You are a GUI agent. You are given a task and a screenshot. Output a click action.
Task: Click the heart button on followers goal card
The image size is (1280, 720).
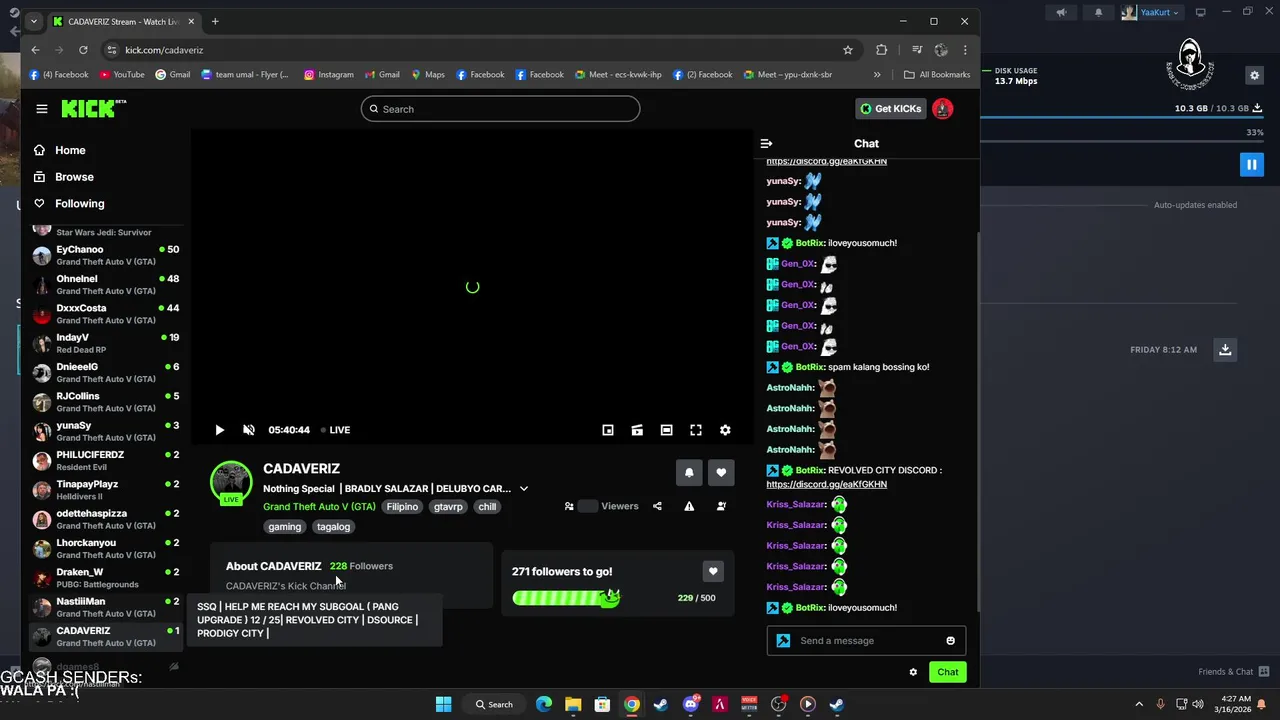point(713,571)
